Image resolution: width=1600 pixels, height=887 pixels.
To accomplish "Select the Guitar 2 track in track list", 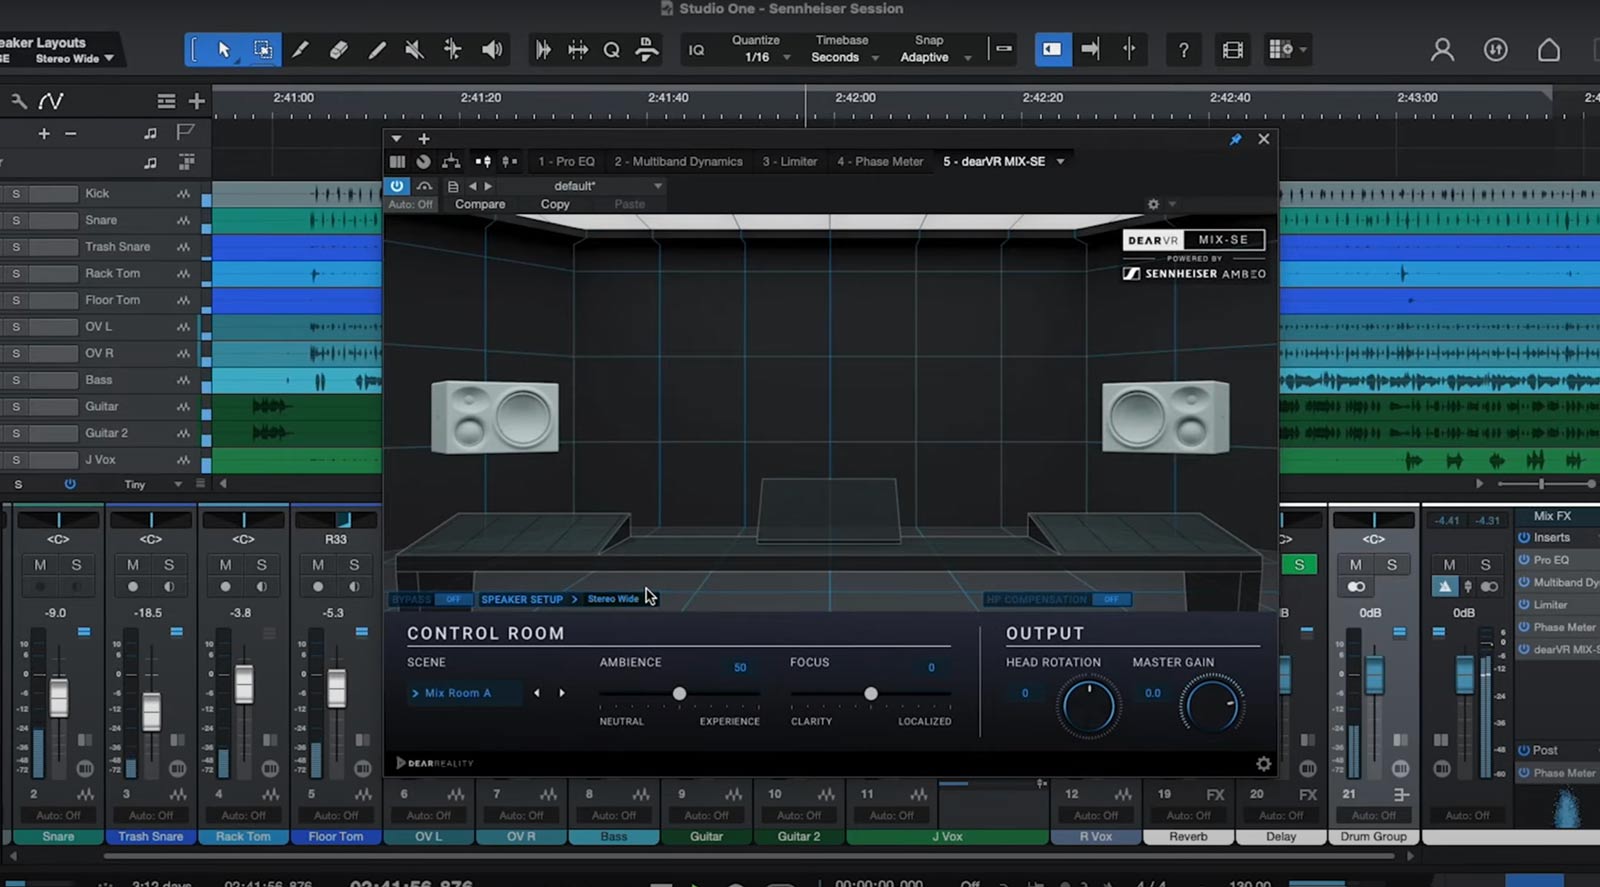I will 106,433.
